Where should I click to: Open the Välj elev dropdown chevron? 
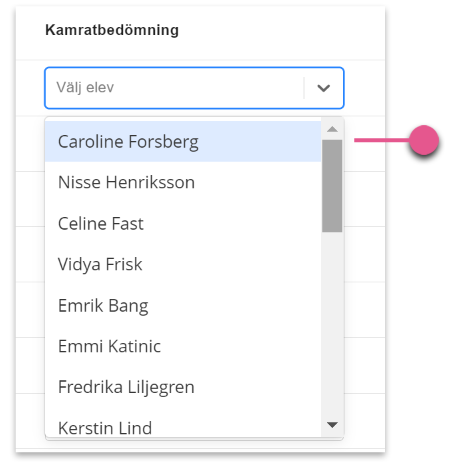click(323, 88)
